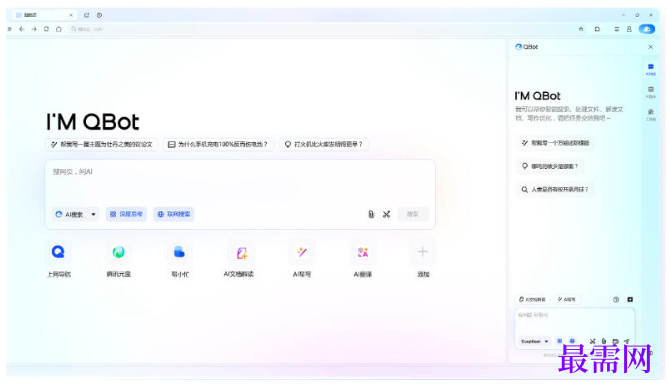This screenshot has height=390, width=670.
Task: Click the address bar search field
Action: click(x=320, y=29)
